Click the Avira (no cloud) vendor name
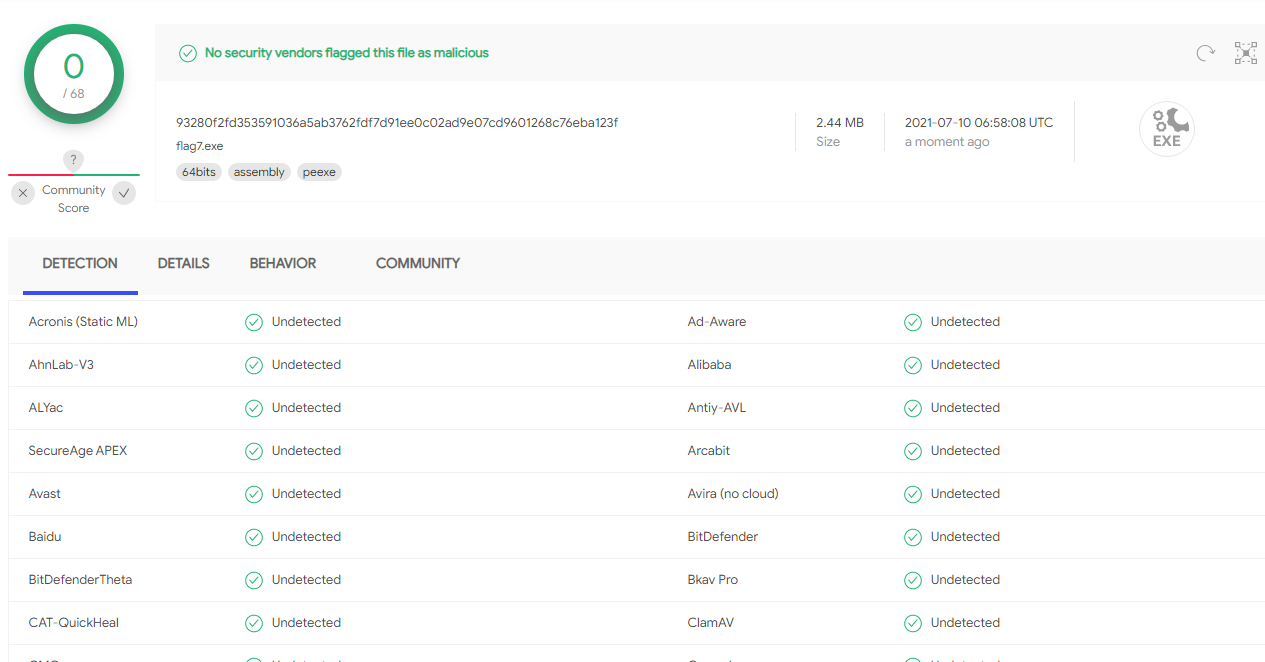The image size is (1265, 662). pos(733,494)
